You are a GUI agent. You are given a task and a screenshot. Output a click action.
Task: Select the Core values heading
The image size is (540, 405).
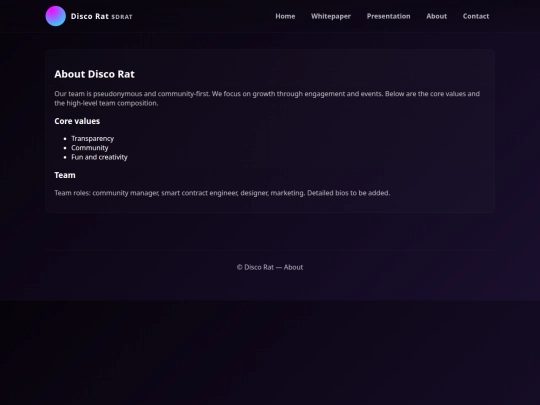(x=77, y=121)
